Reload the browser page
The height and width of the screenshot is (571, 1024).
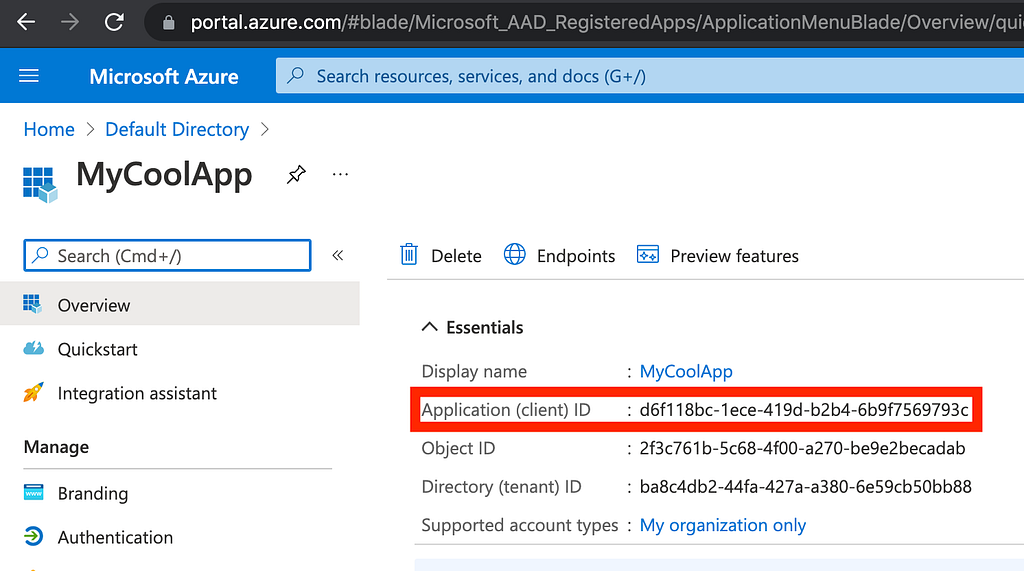[114, 21]
